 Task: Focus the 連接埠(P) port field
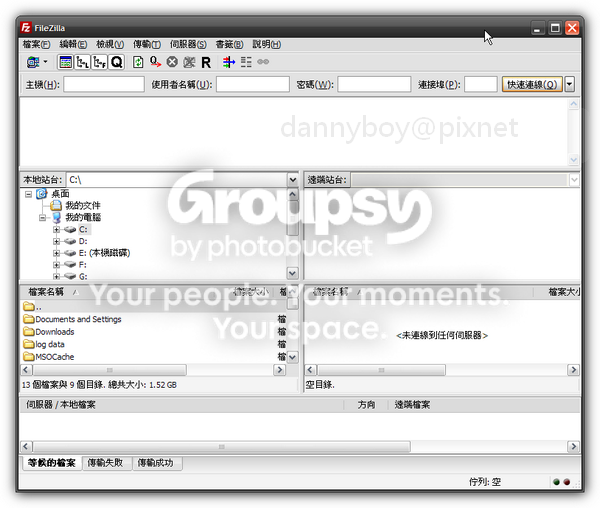click(x=481, y=85)
